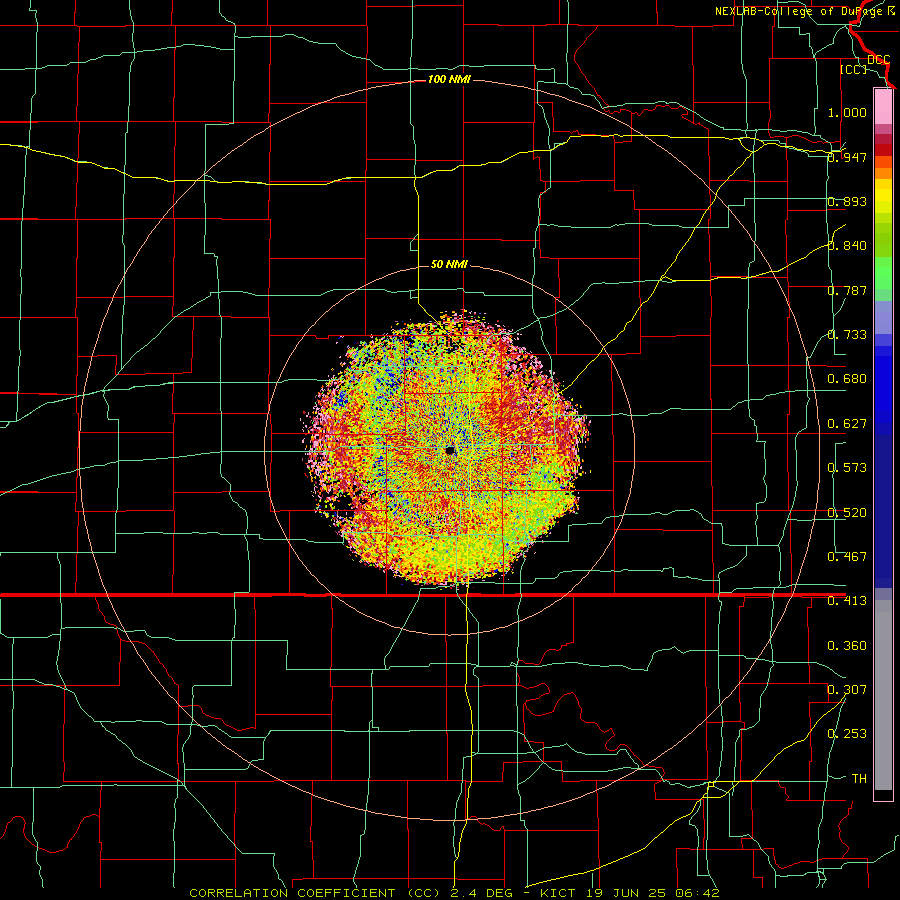
Task: Click the 0.467 color scale value
Action: 847,557
